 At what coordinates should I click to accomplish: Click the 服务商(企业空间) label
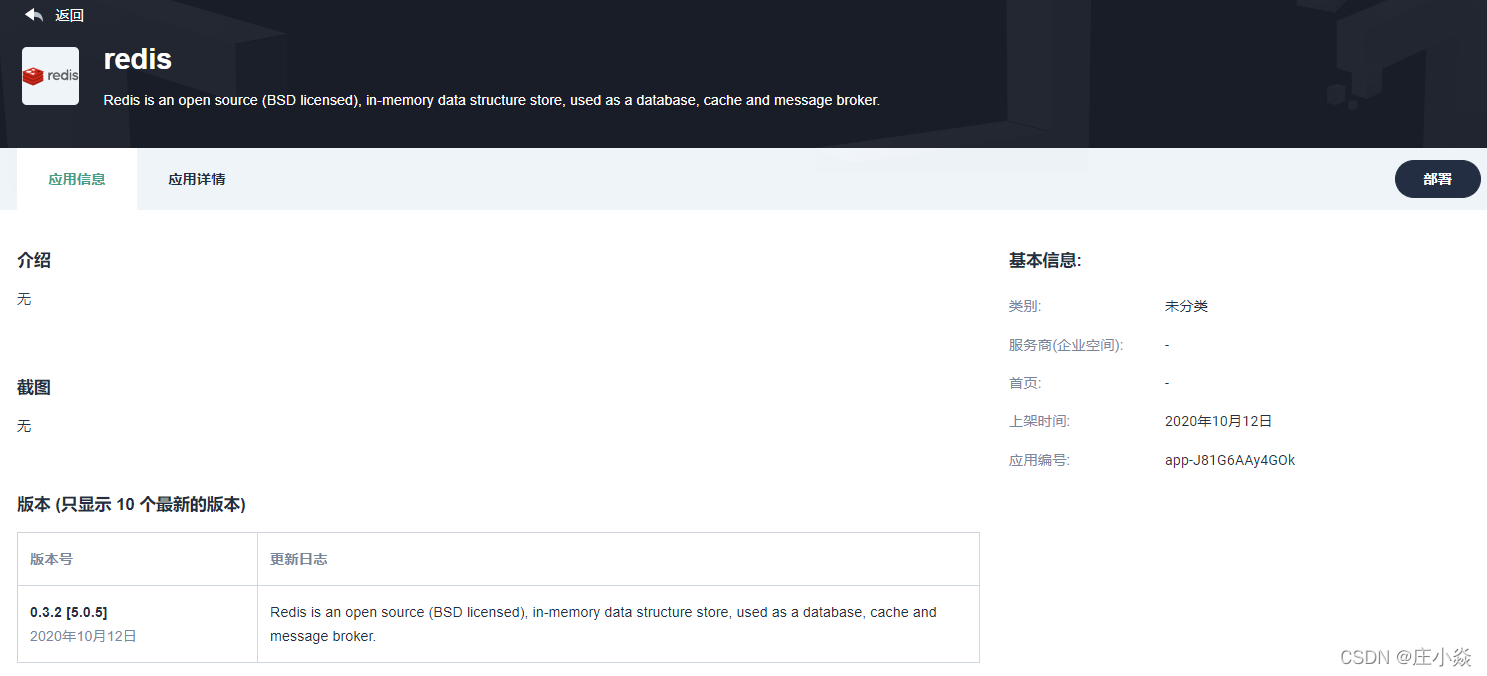[x=1066, y=345]
